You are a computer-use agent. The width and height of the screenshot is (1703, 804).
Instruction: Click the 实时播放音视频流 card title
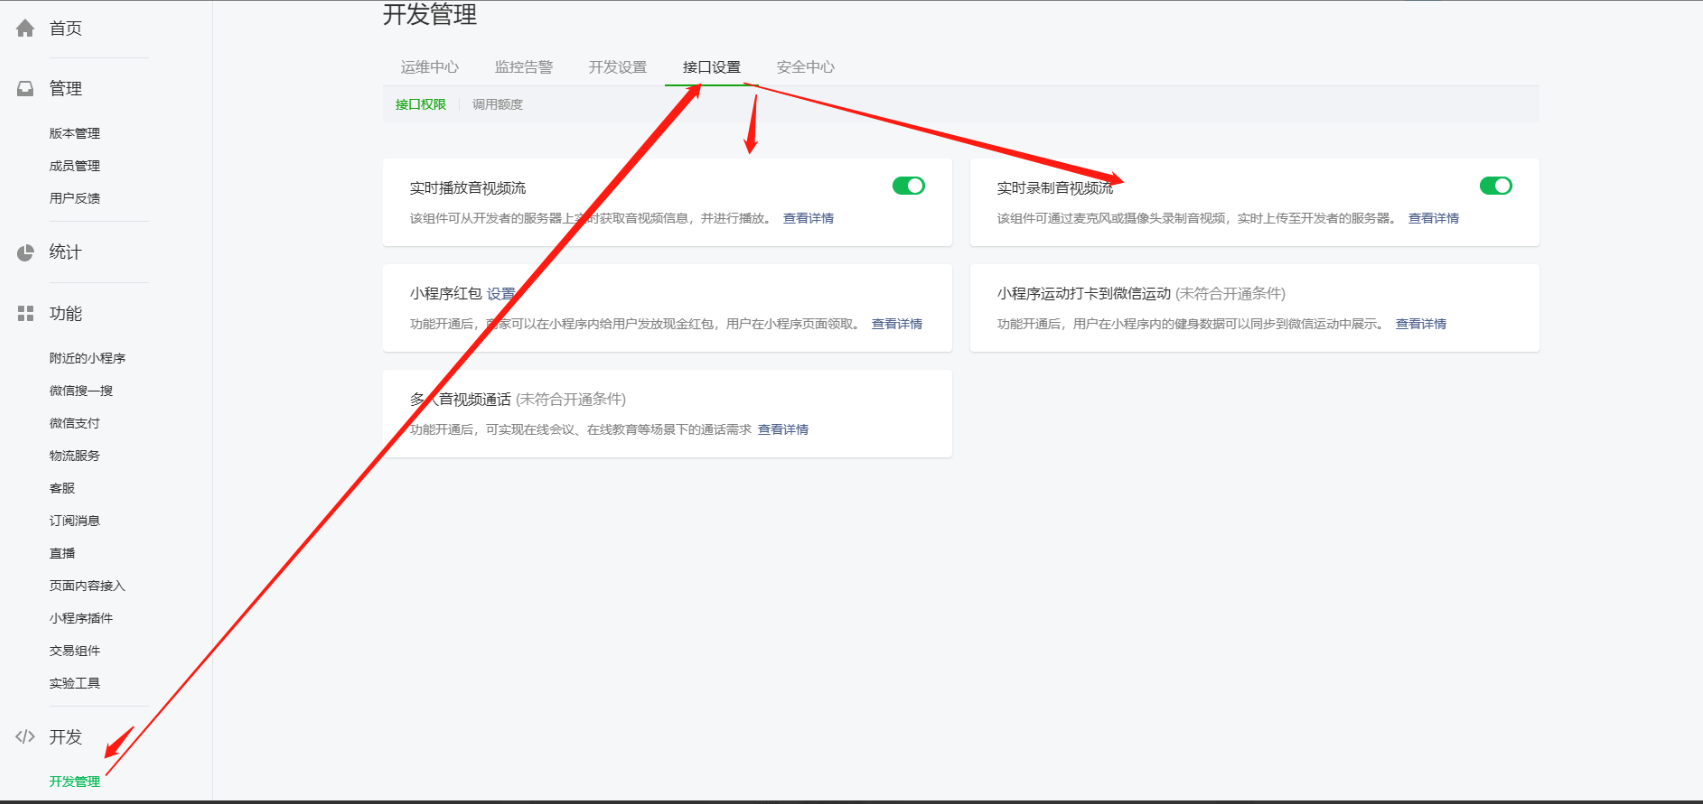(468, 188)
